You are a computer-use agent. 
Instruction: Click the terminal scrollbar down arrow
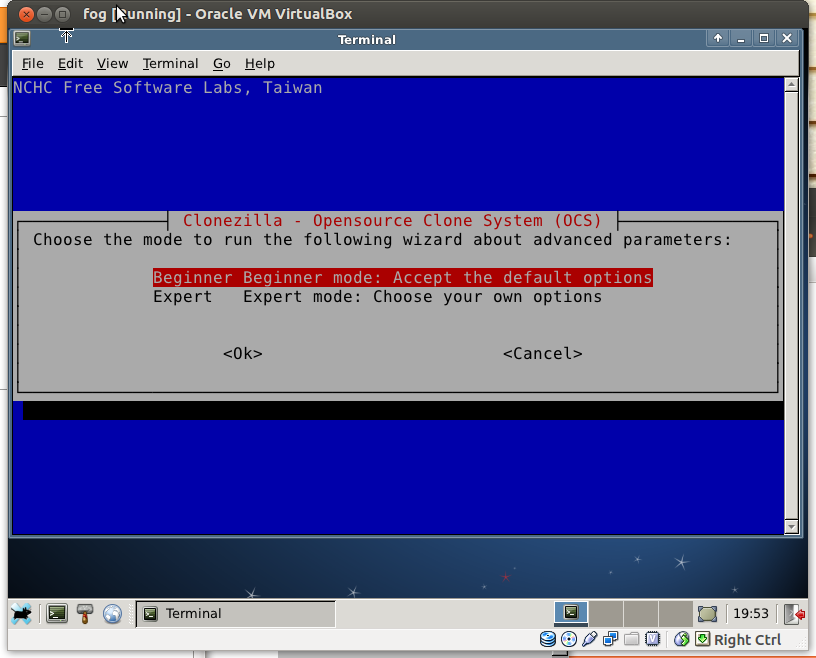[x=791, y=526]
